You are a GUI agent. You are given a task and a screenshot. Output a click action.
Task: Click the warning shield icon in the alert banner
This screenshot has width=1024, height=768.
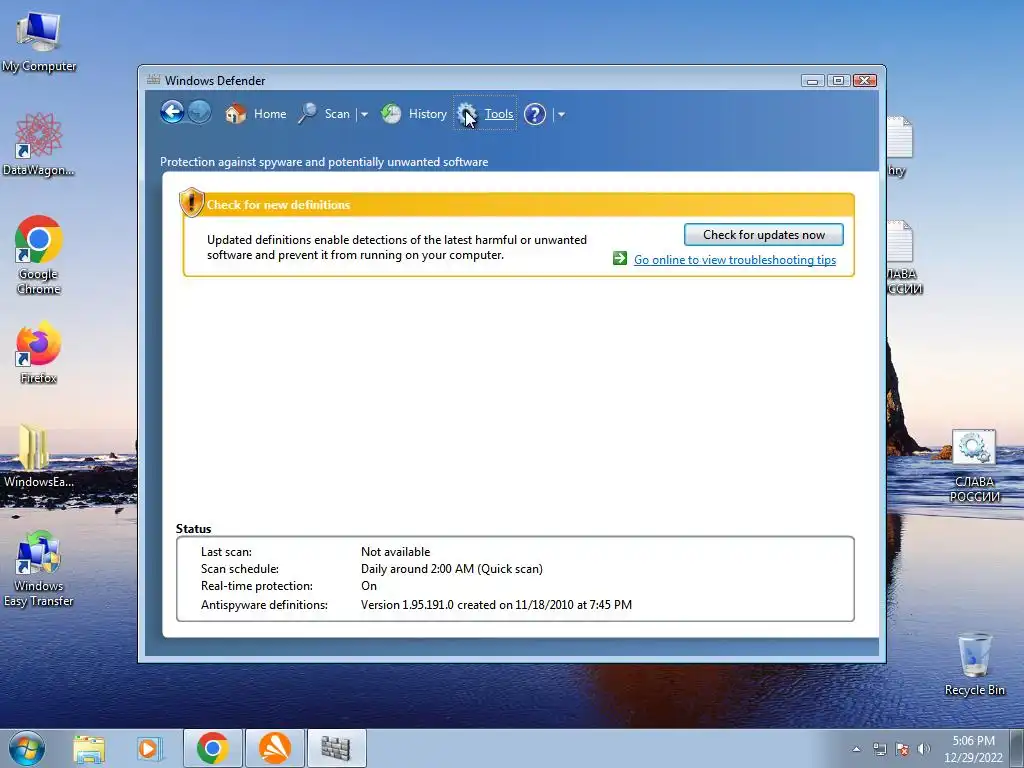191,202
